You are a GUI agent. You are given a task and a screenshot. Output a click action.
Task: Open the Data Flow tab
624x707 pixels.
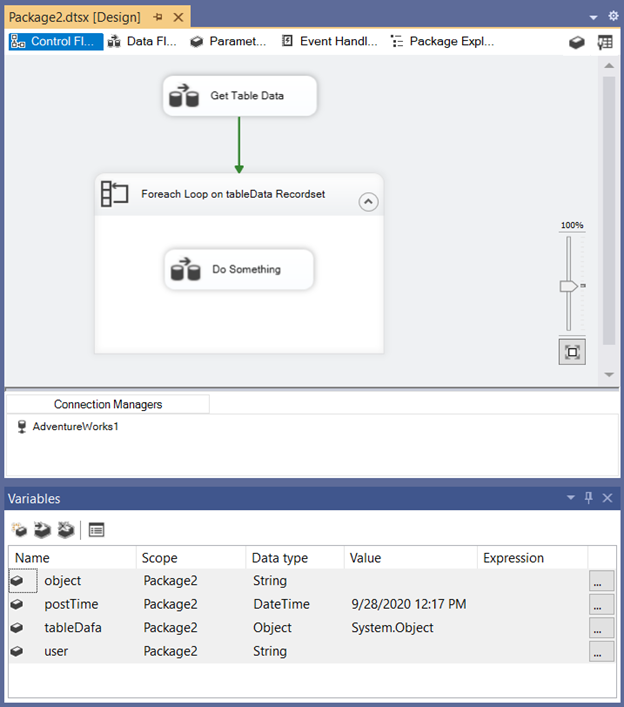(x=142, y=41)
